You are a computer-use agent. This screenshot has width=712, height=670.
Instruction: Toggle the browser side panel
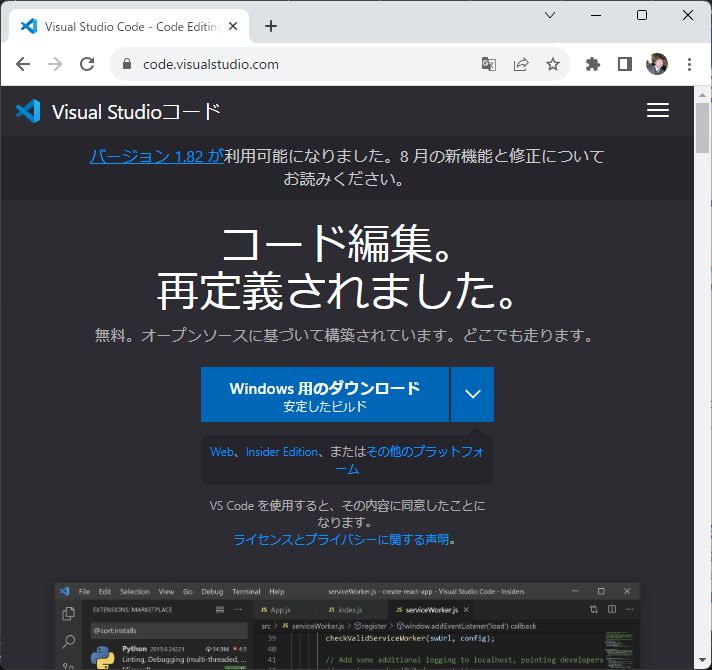(x=625, y=64)
